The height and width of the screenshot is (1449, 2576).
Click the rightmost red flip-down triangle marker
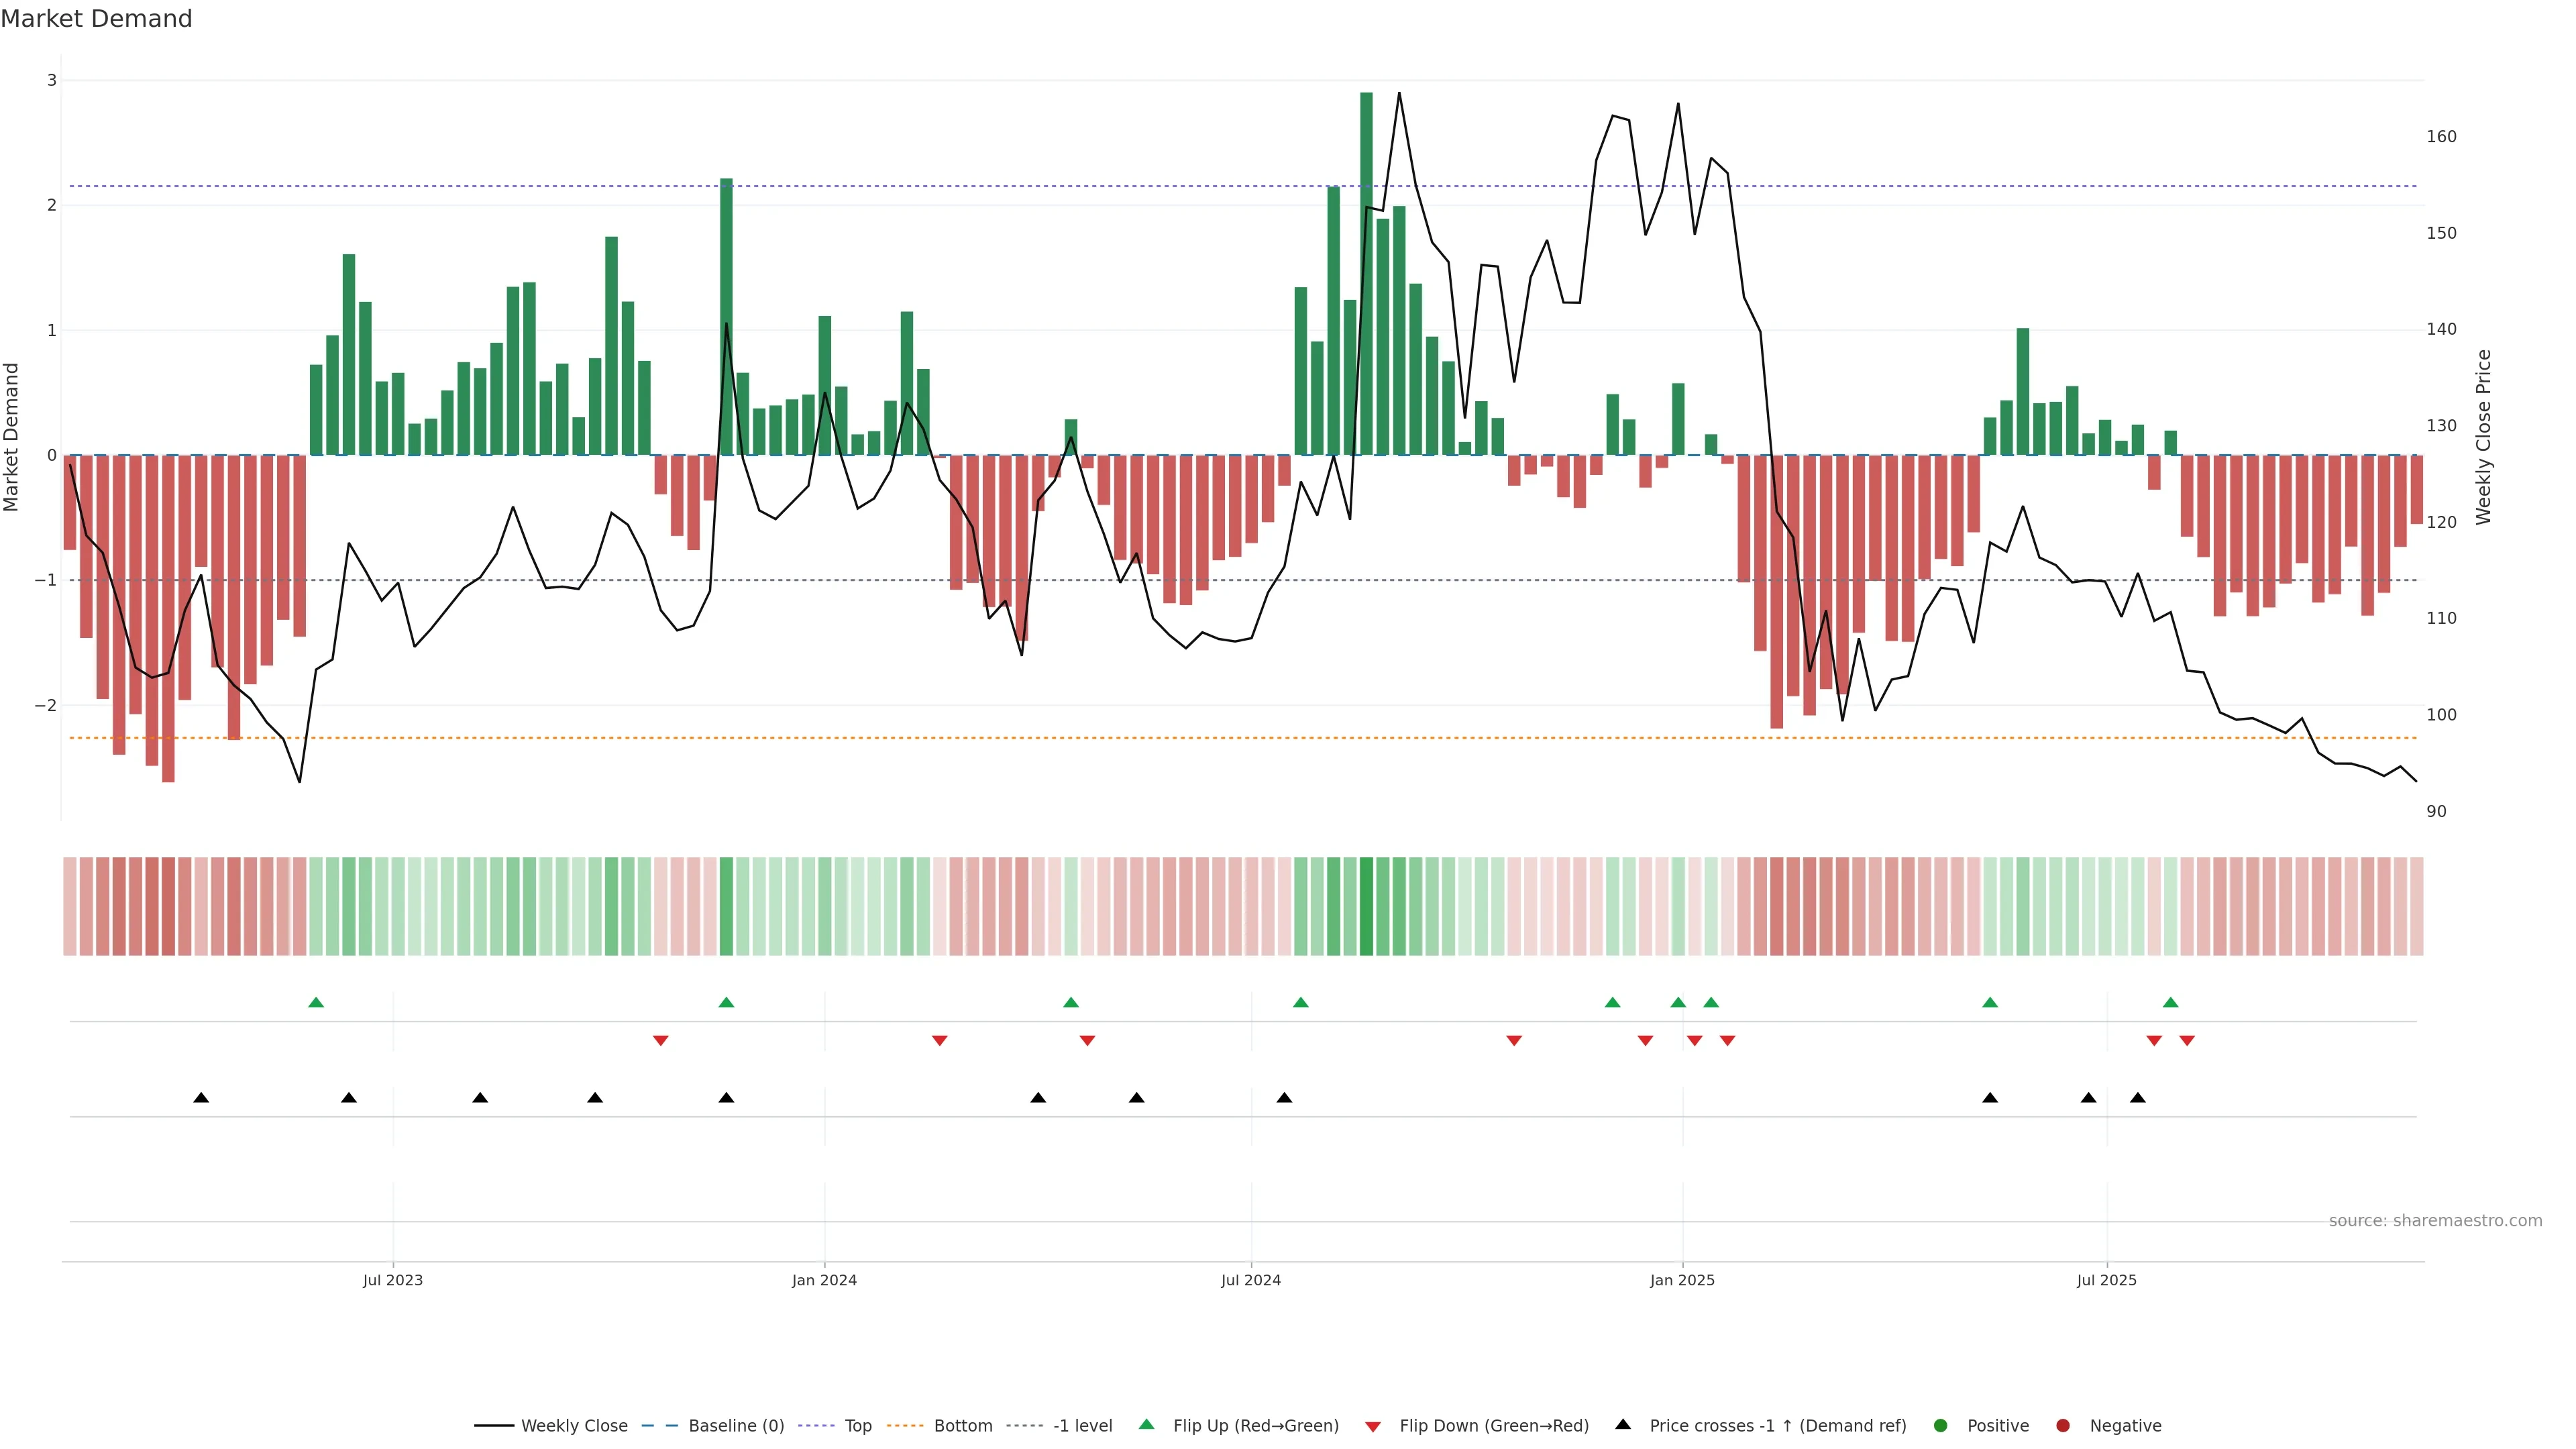pyautogui.click(x=2187, y=1041)
